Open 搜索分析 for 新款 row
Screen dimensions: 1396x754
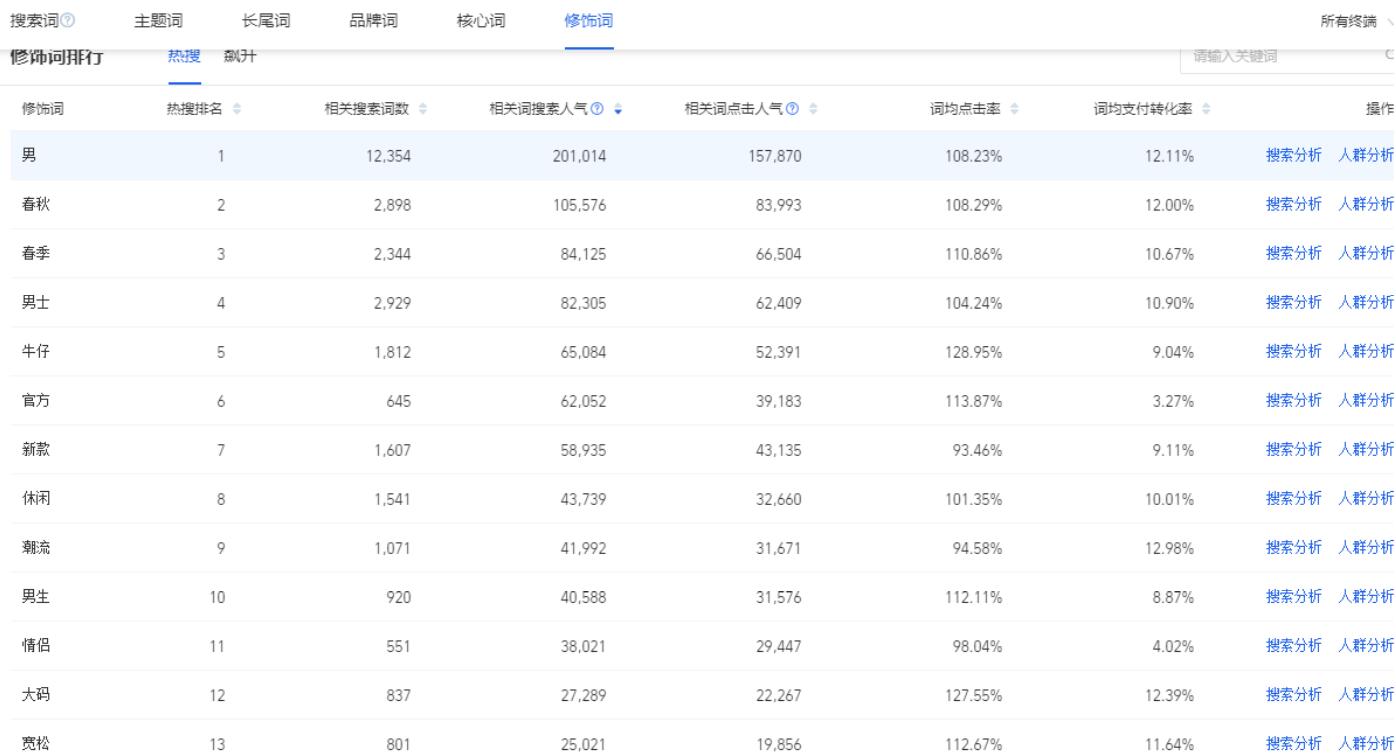[1294, 449]
